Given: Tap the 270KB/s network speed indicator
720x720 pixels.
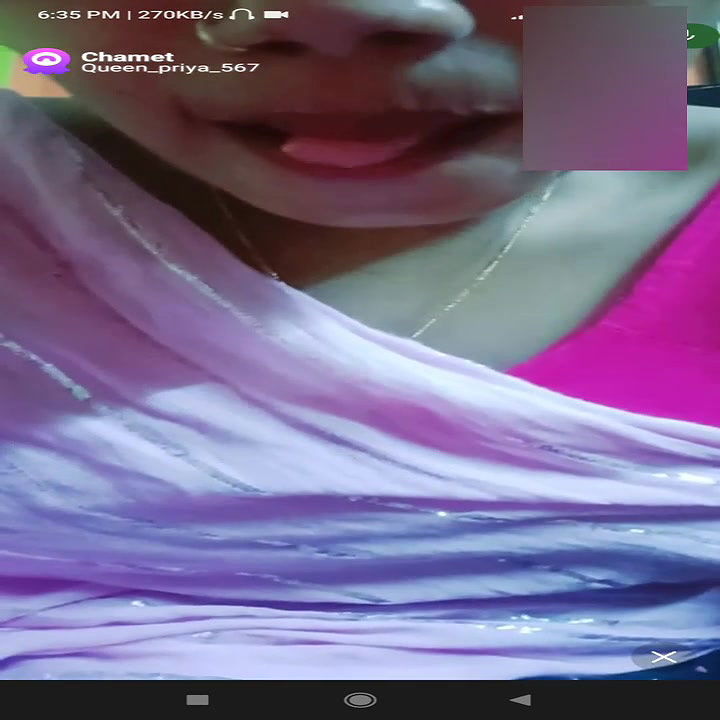Looking at the screenshot, I should [179, 15].
